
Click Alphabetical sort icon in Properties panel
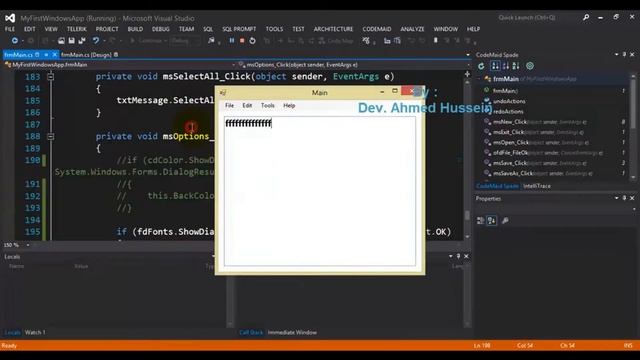tap(491, 220)
